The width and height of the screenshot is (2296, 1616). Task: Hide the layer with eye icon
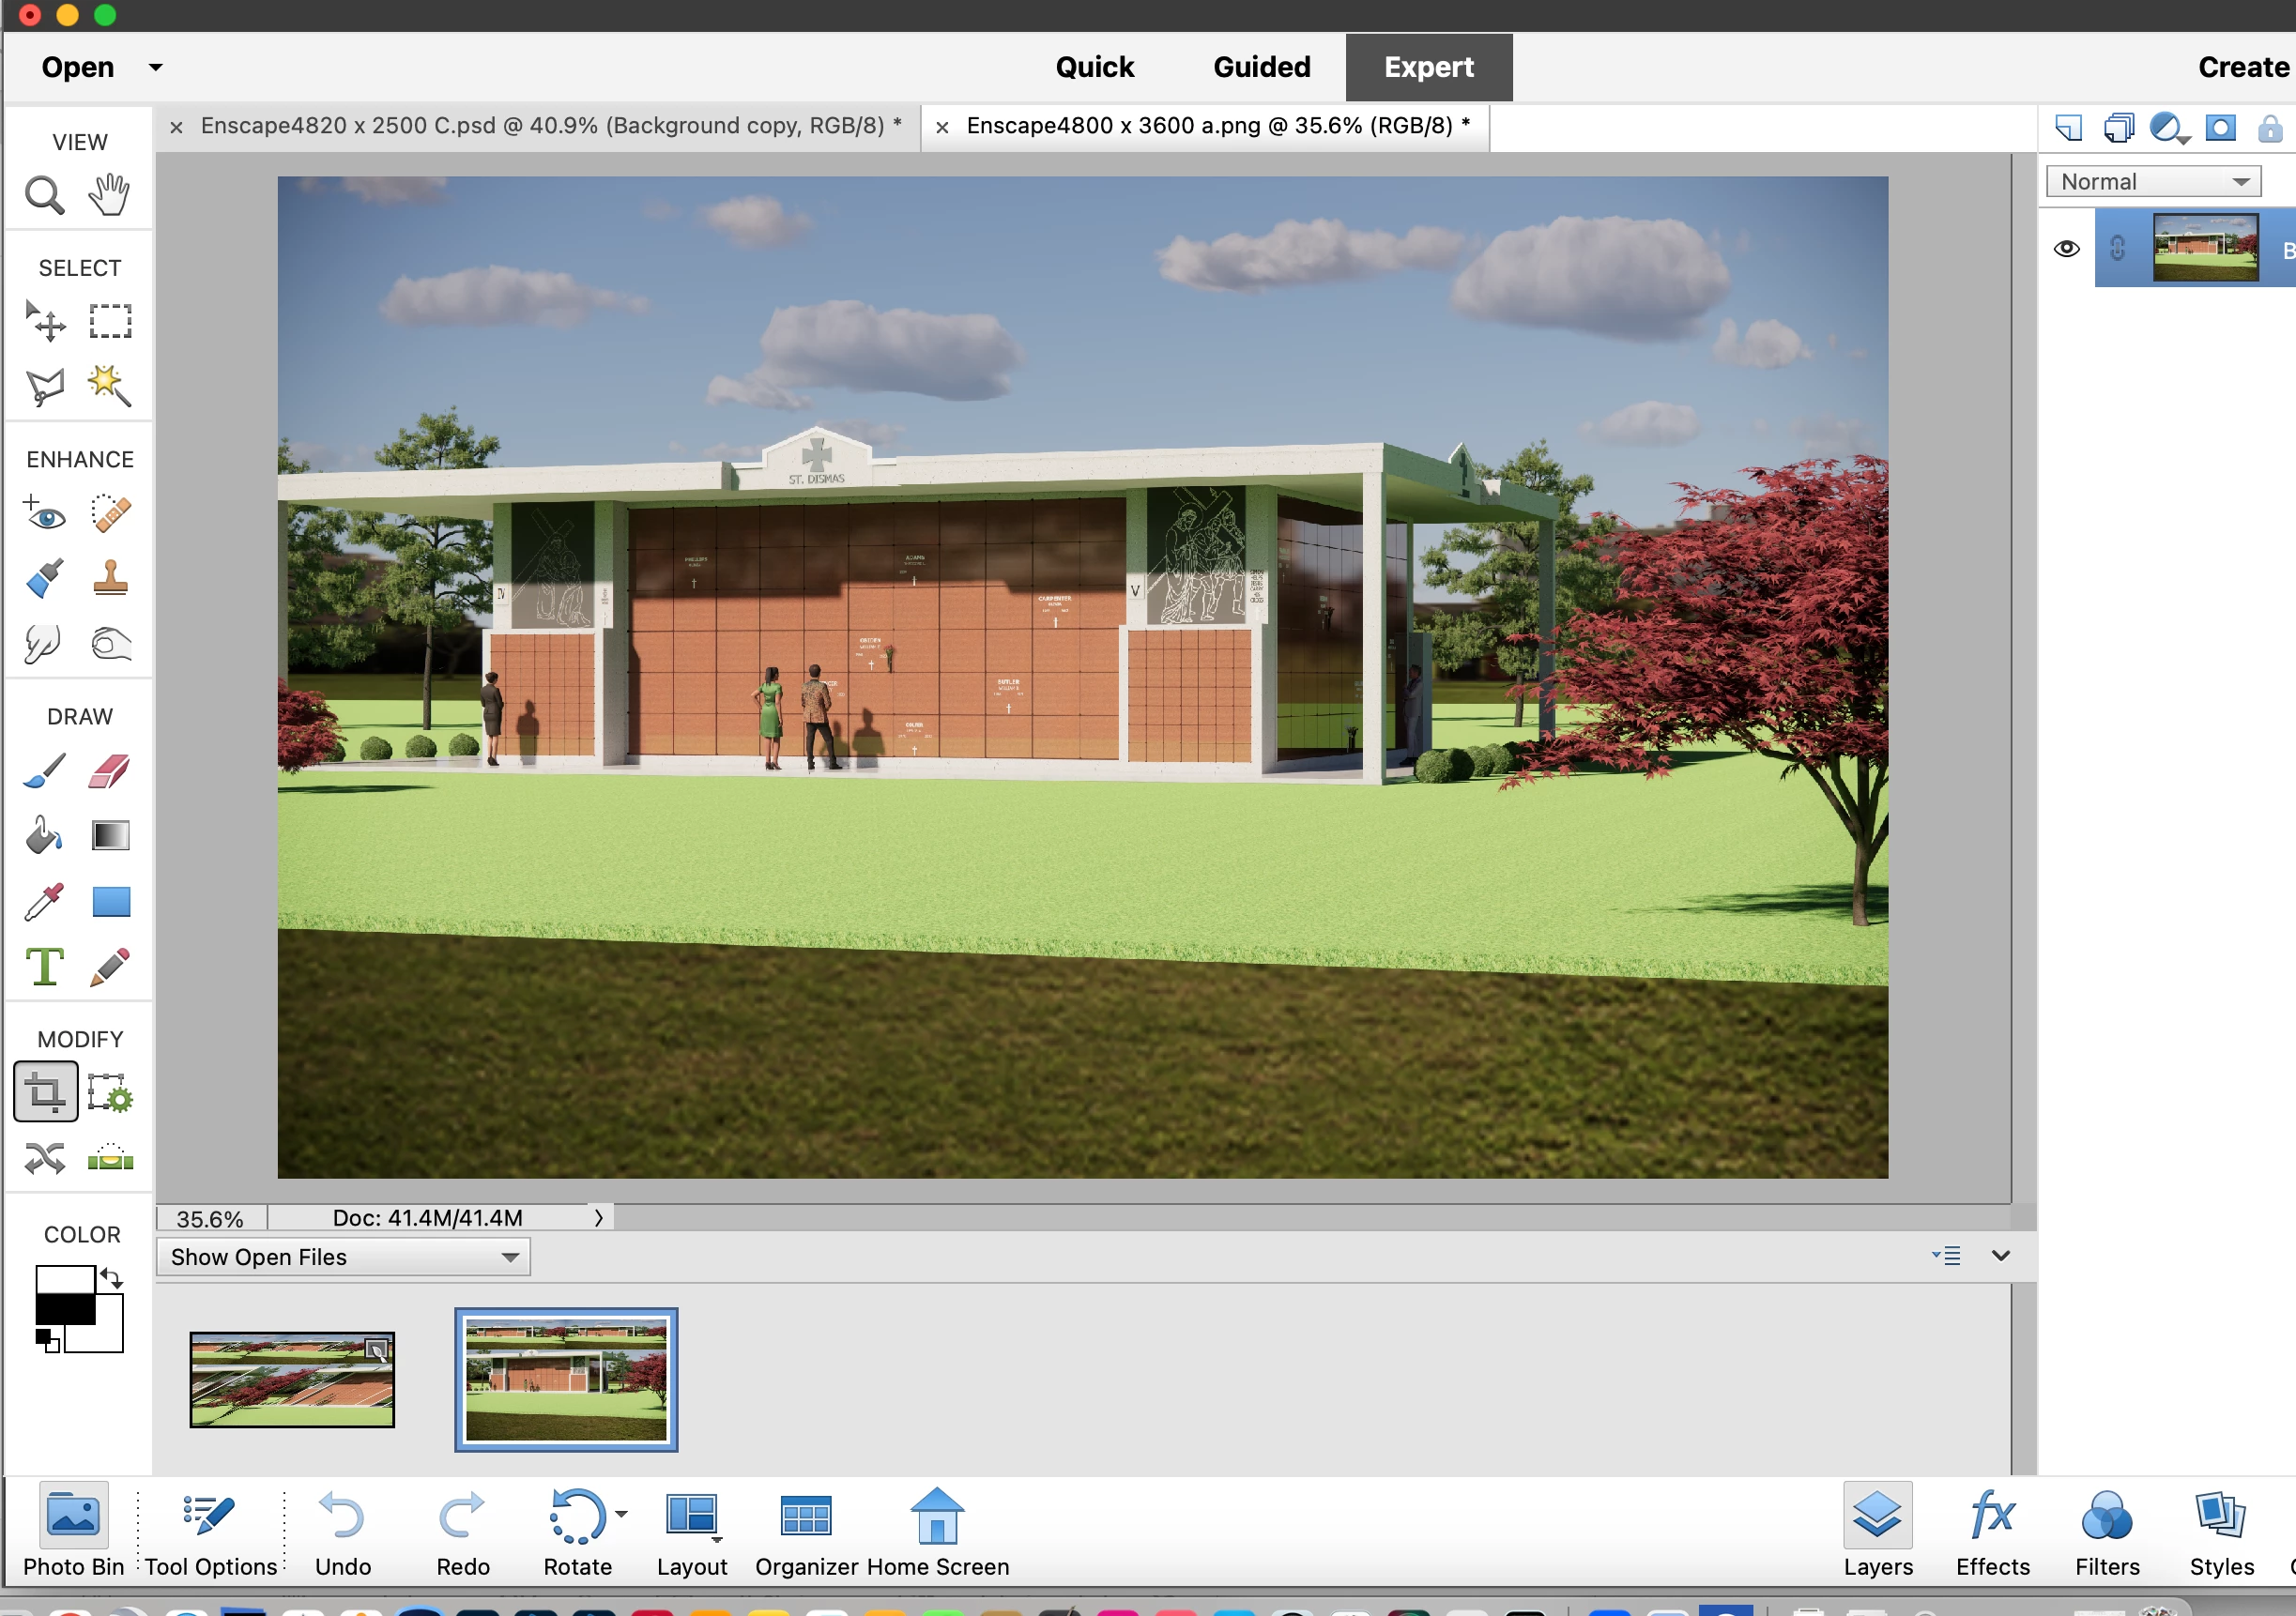click(x=2066, y=249)
